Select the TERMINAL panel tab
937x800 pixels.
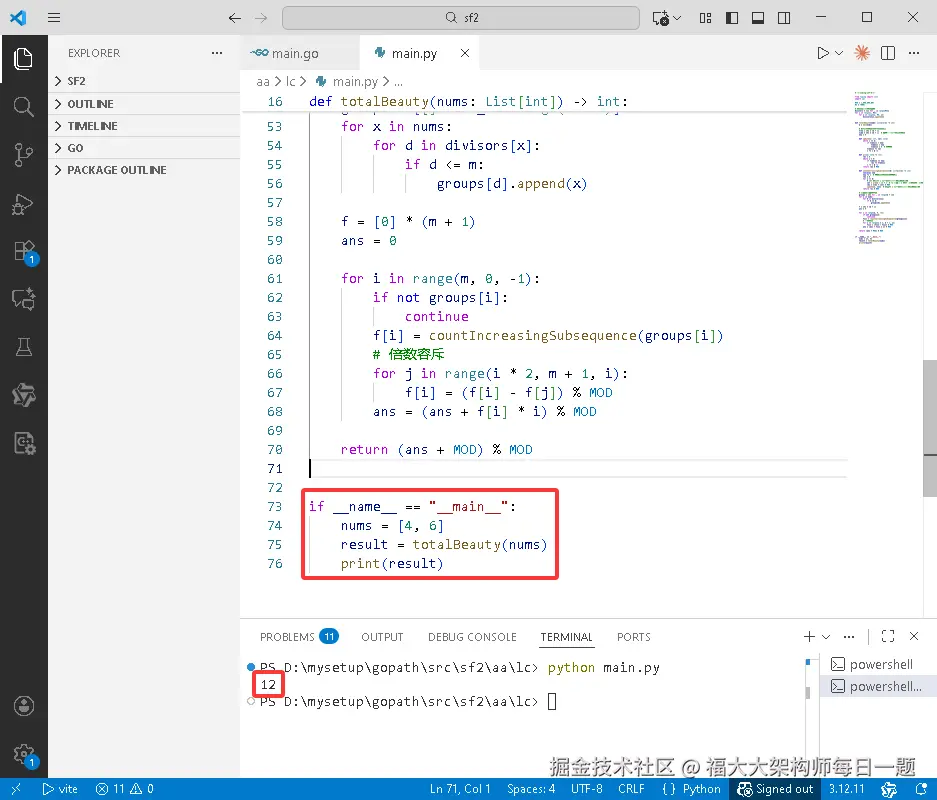[x=566, y=637]
